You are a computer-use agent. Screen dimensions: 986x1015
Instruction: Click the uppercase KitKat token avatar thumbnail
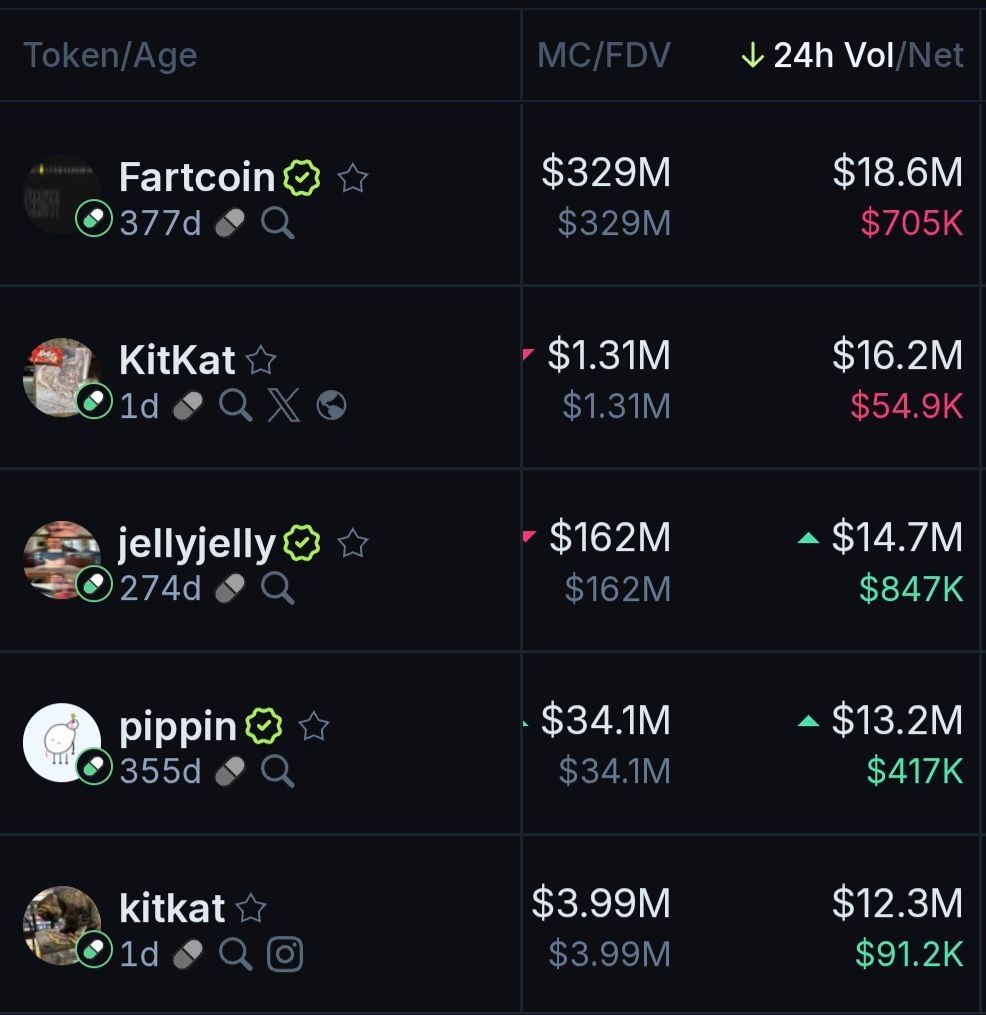62,376
